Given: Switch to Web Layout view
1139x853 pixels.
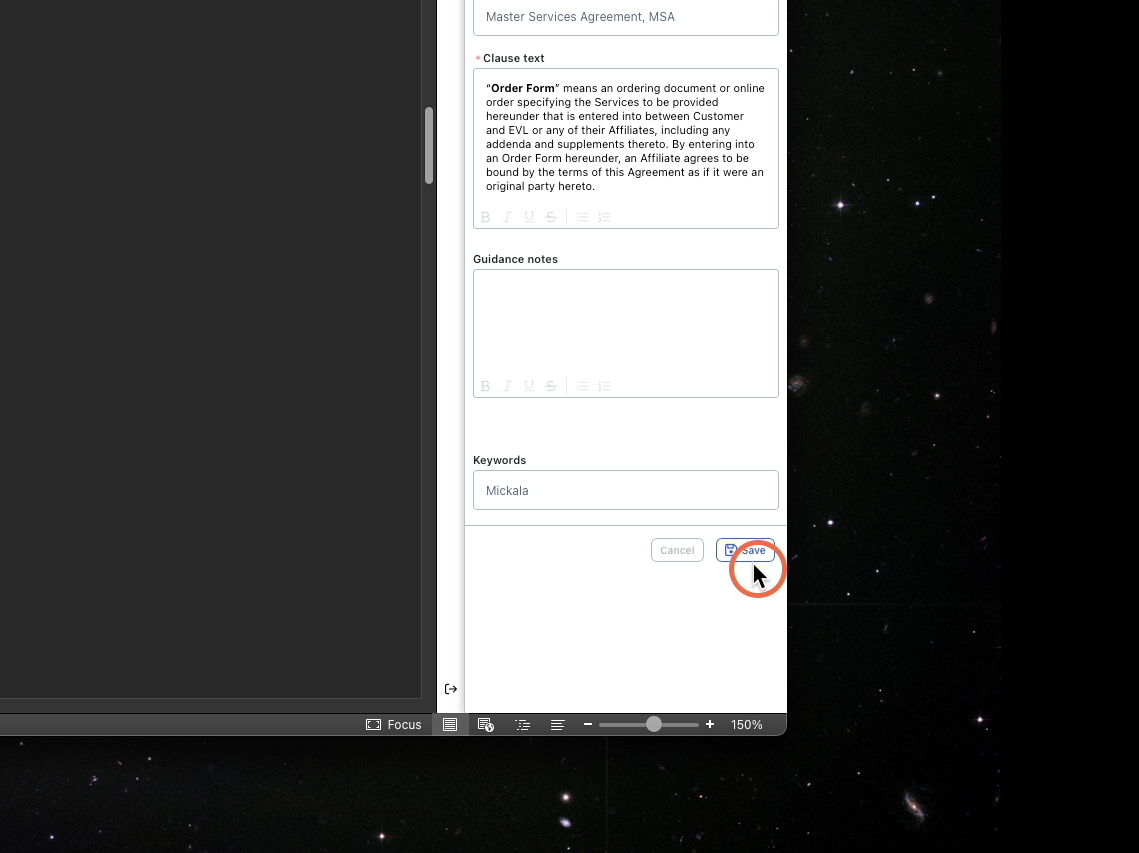Looking at the screenshot, I should point(486,724).
